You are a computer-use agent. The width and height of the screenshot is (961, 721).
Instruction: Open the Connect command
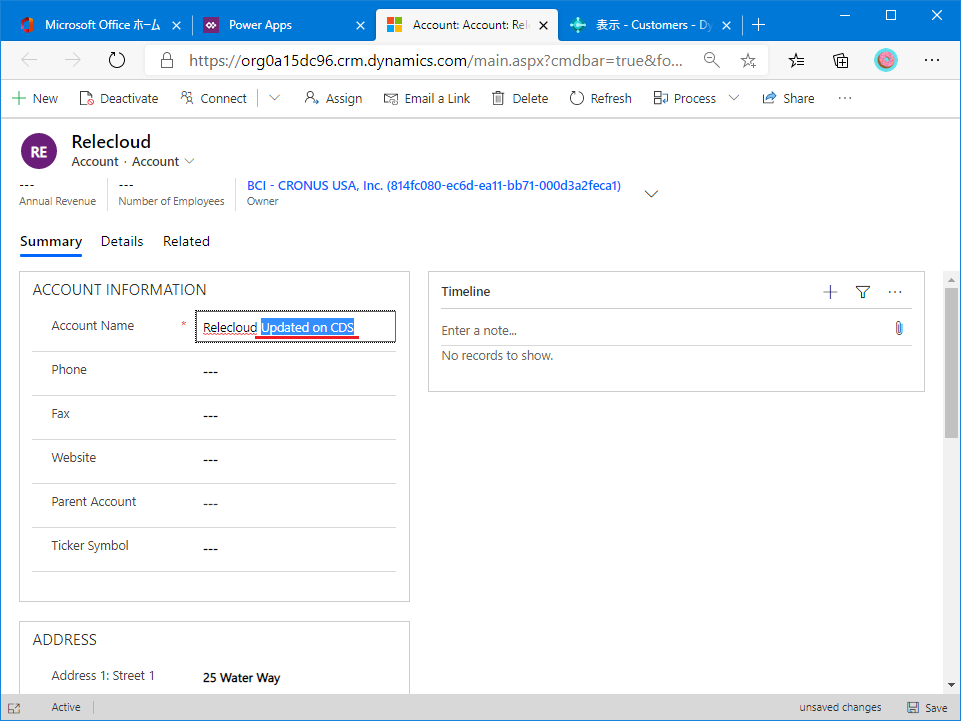coord(213,98)
